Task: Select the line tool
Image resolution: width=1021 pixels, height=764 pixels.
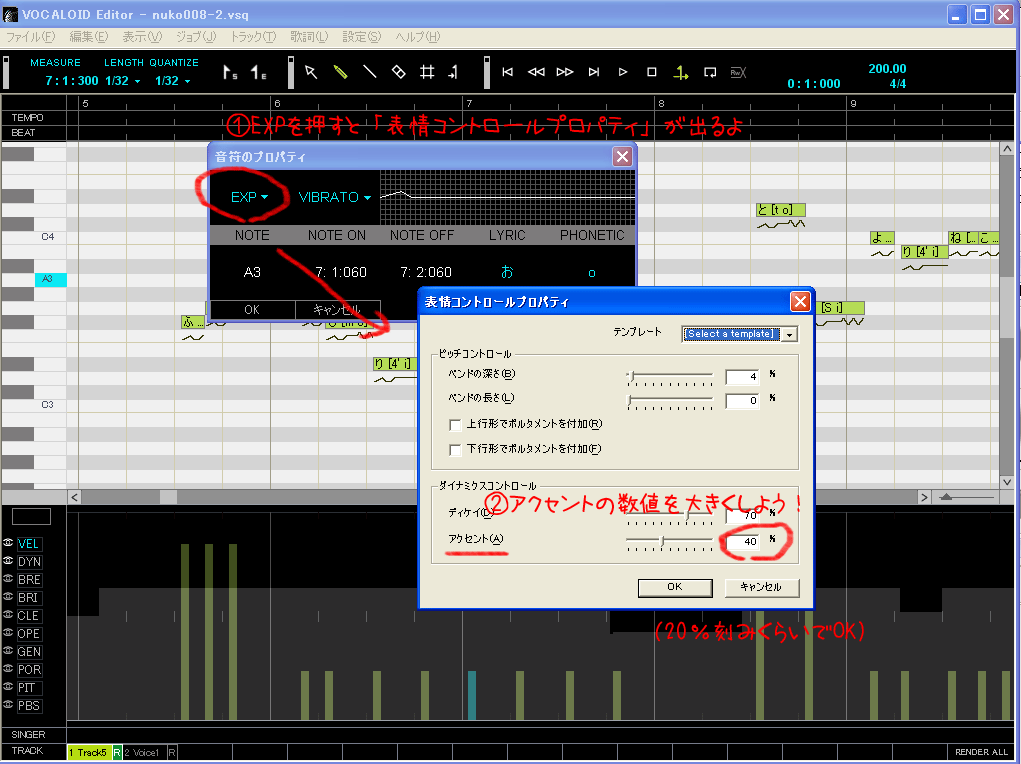Action: pyautogui.click(x=369, y=72)
